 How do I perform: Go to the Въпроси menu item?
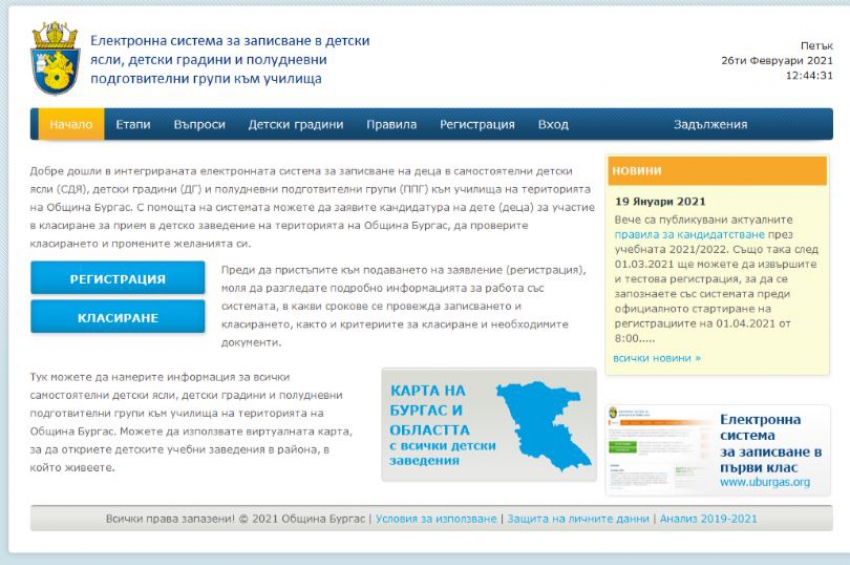pyautogui.click(x=199, y=125)
